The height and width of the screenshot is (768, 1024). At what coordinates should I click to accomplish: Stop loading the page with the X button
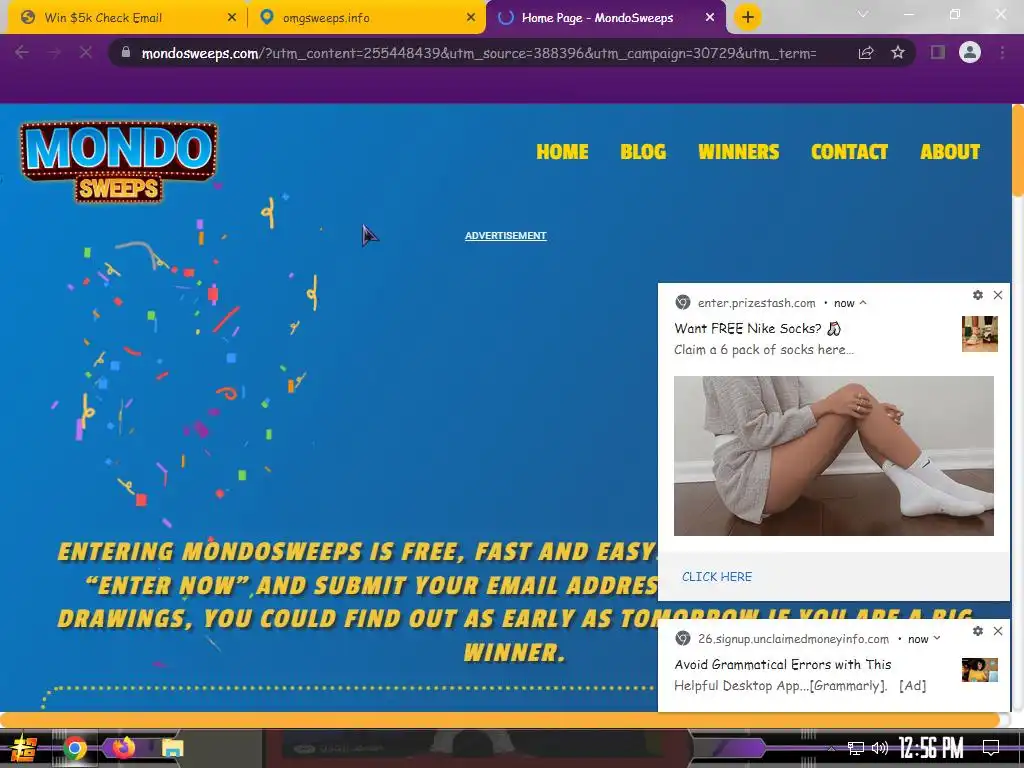[x=86, y=52]
